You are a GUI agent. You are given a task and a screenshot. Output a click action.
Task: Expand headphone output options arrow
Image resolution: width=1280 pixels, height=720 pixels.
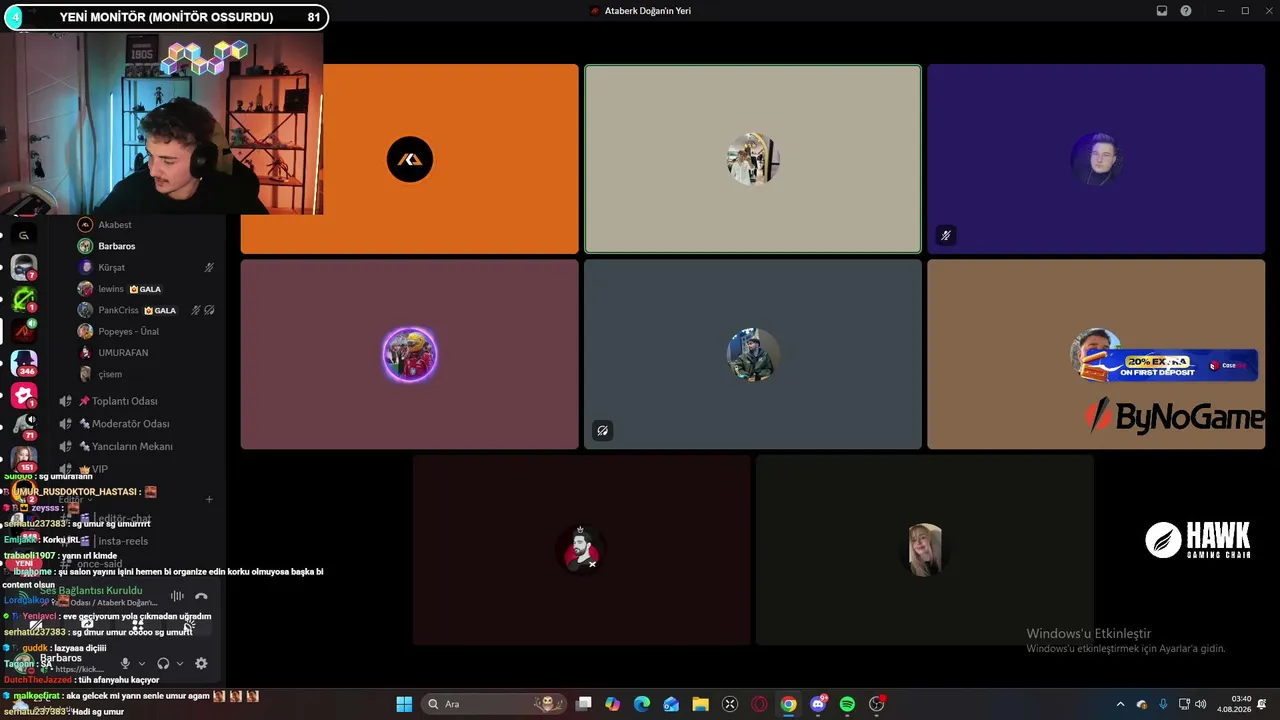click(180, 663)
